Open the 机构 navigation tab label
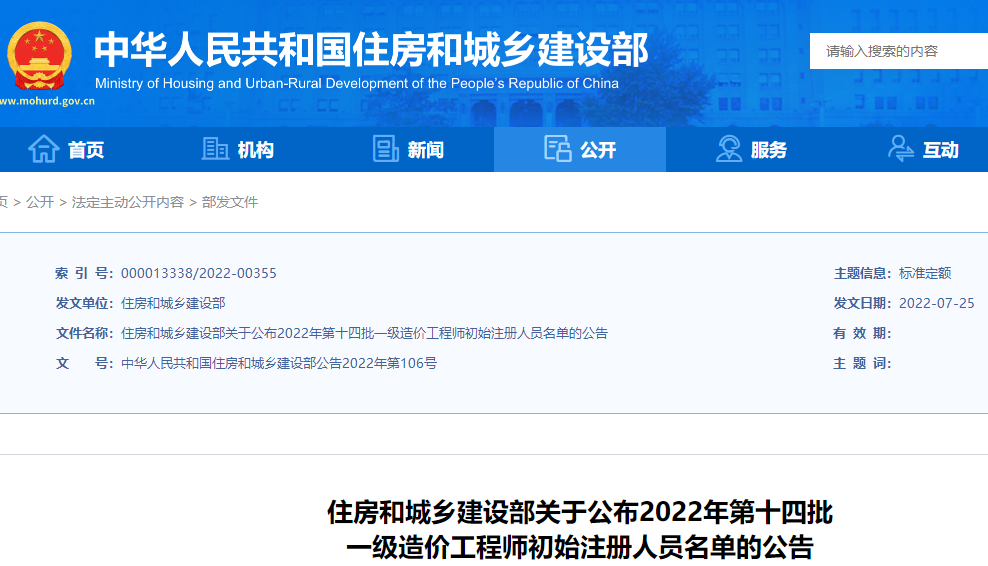This screenshot has width=988, height=566. tap(256, 150)
